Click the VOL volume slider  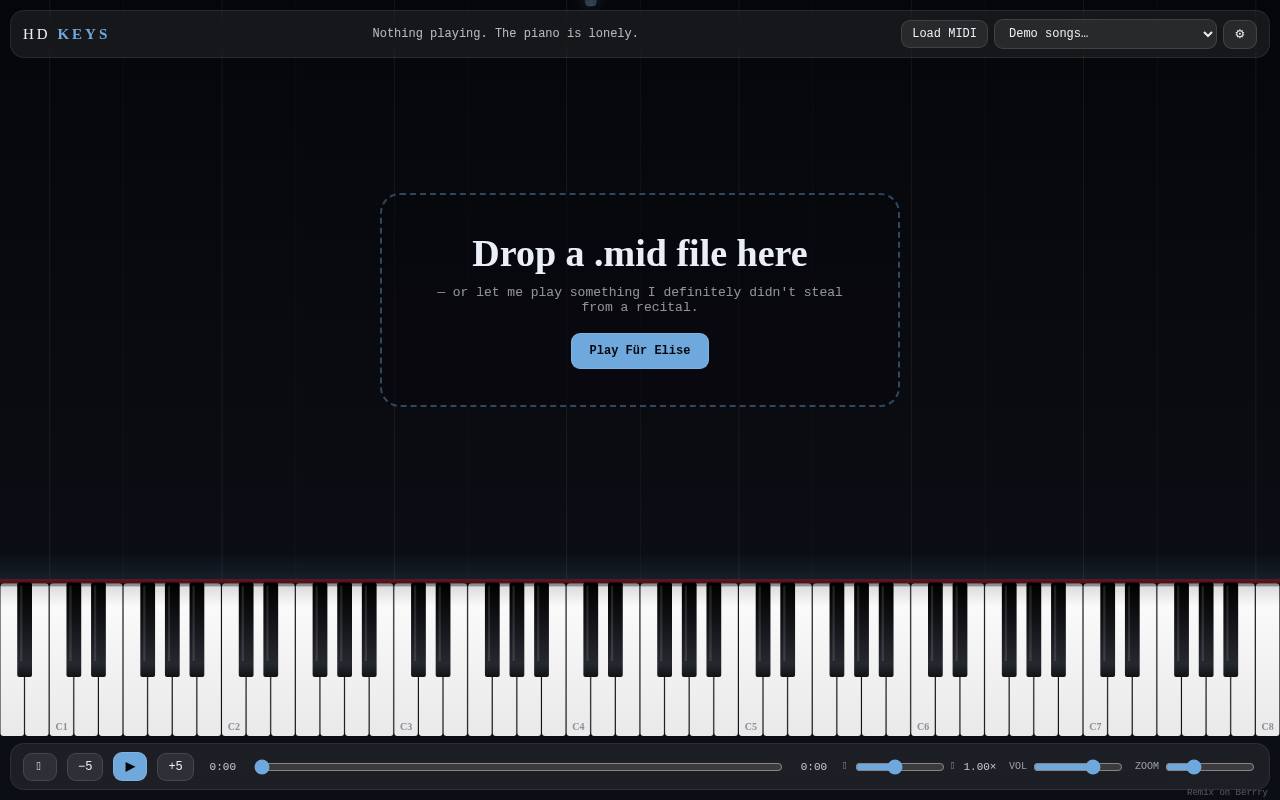(1078, 767)
